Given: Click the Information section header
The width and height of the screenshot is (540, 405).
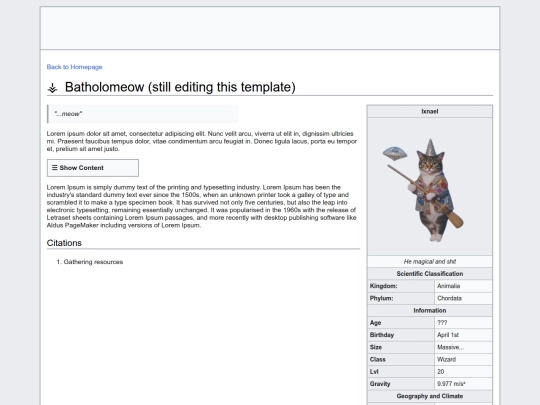Looking at the screenshot, I should tap(430, 311).
